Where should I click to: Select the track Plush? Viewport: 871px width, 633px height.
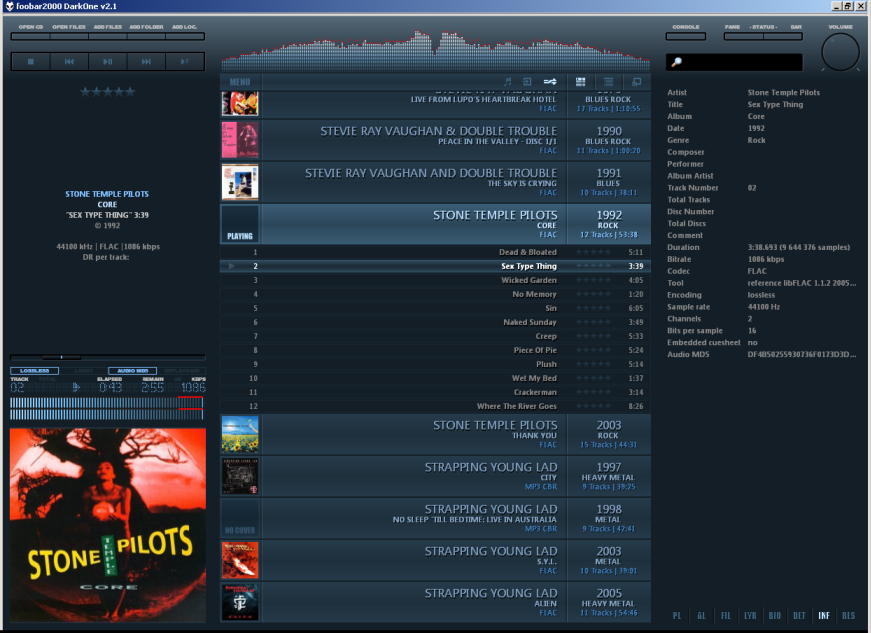point(436,364)
